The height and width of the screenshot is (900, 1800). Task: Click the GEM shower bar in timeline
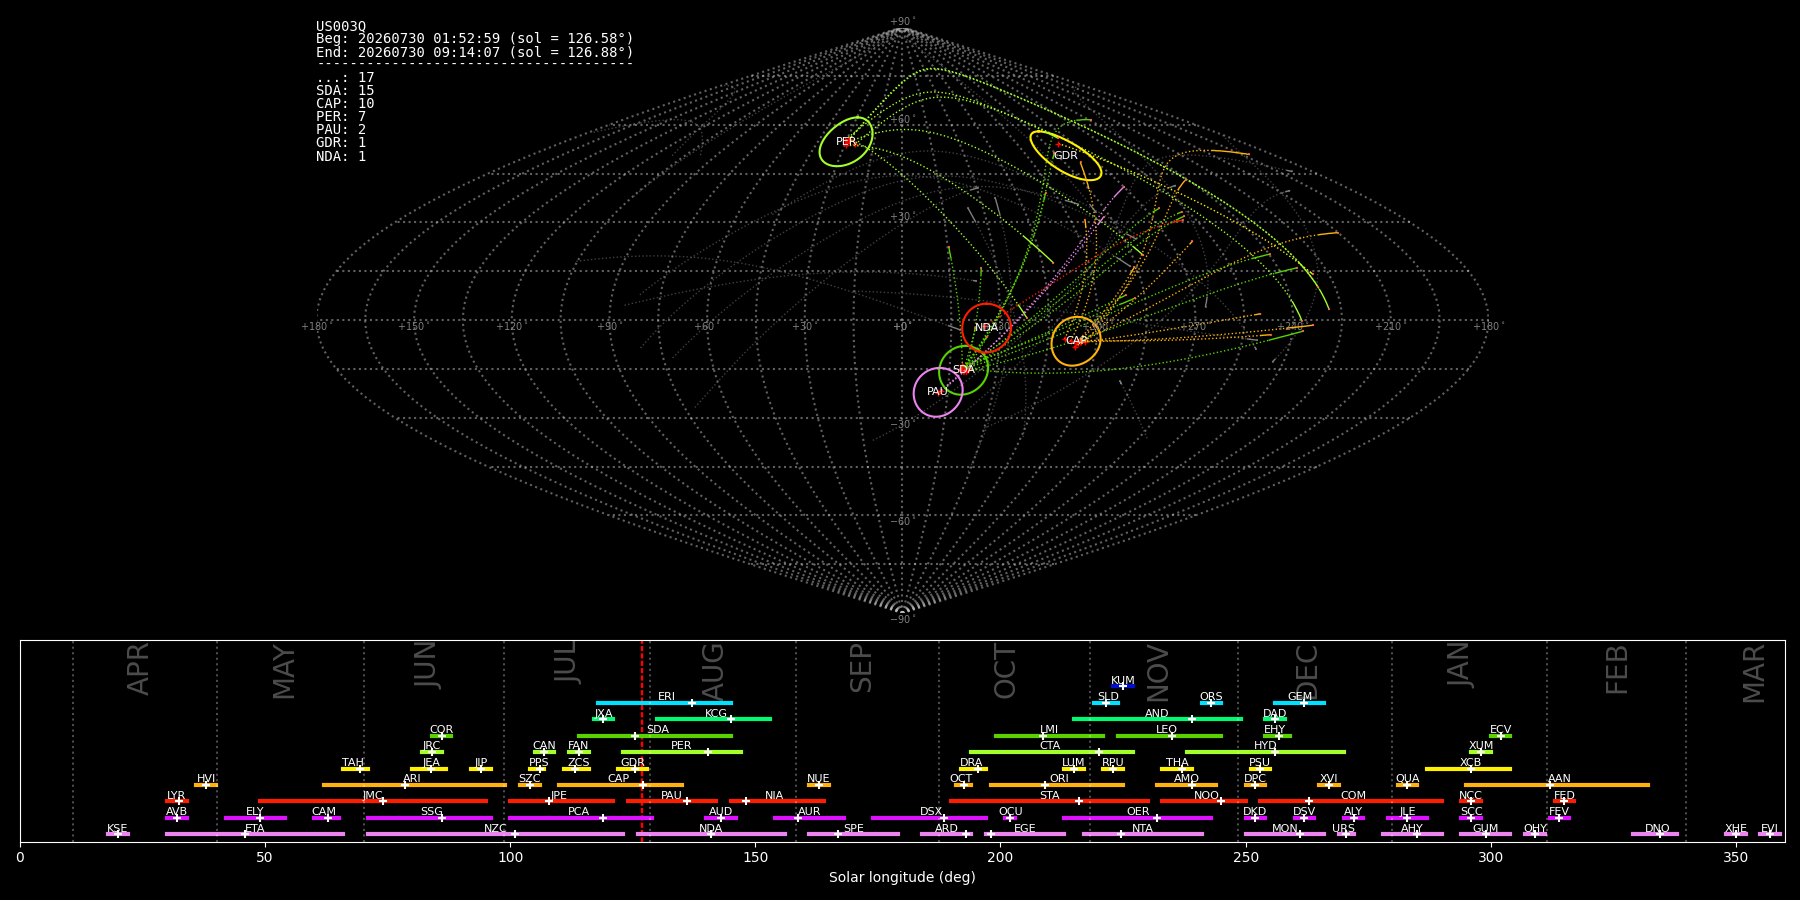pos(1299,703)
